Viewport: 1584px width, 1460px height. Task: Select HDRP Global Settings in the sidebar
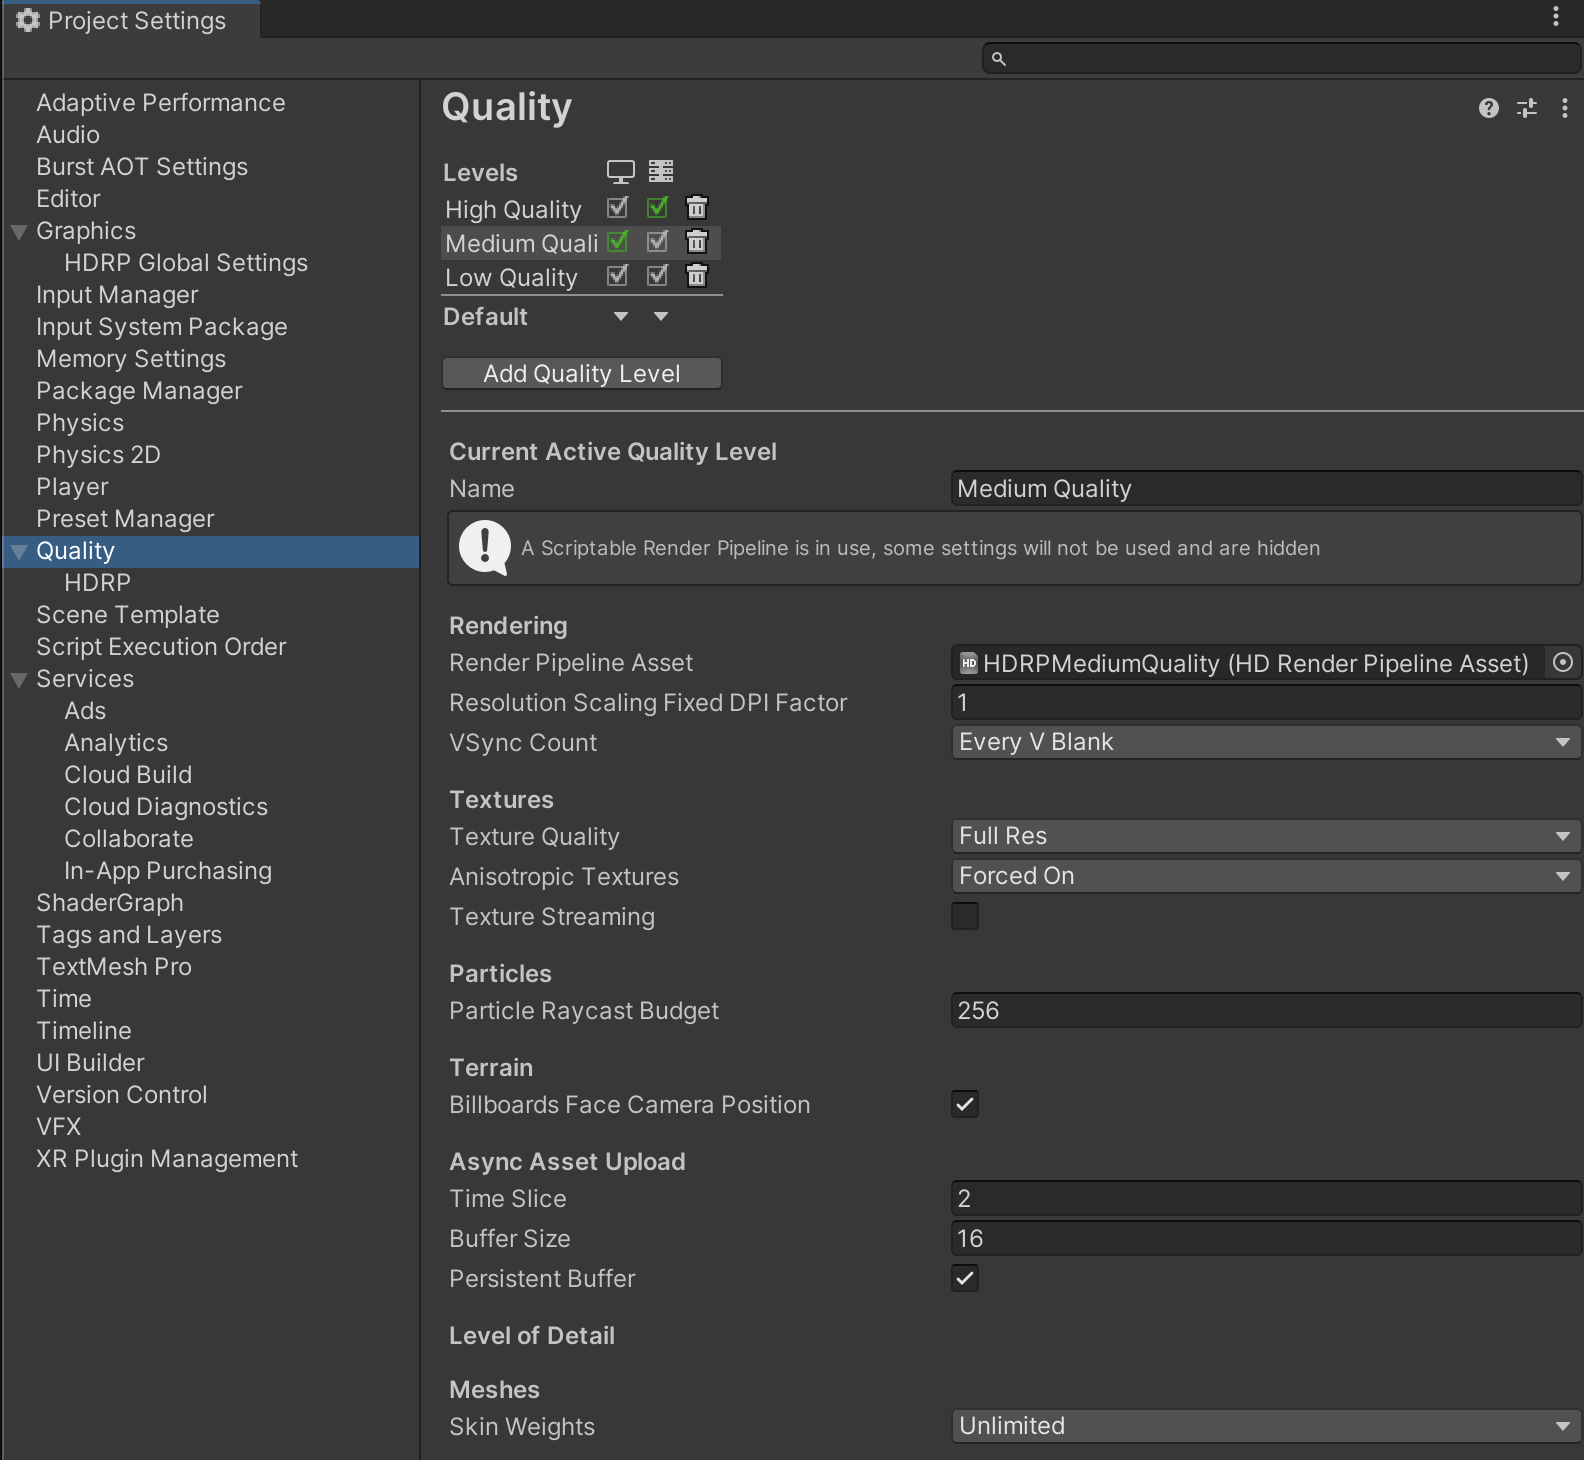point(186,263)
